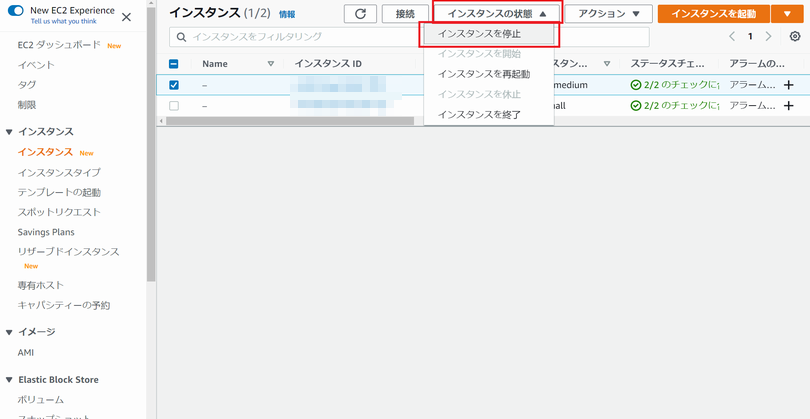
Task: Open スポットリクエスト in sidebar
Action: click(59, 212)
